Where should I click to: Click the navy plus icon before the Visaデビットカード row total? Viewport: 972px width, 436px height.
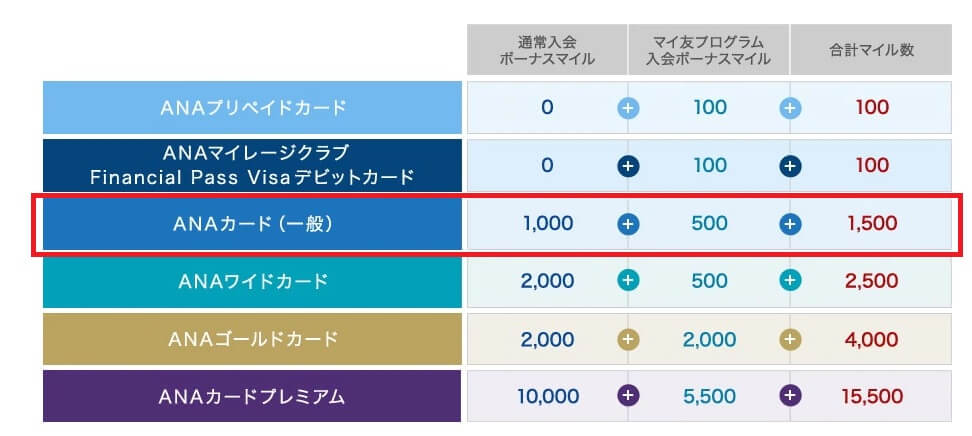point(791,166)
